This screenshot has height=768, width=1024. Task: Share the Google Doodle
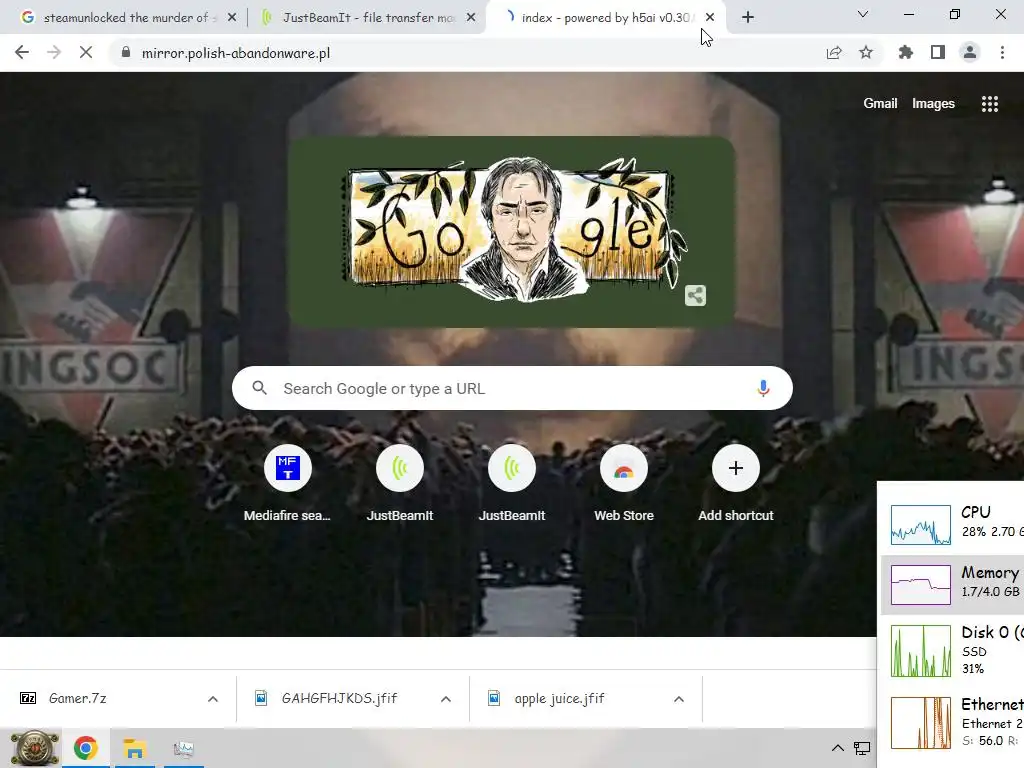point(696,295)
